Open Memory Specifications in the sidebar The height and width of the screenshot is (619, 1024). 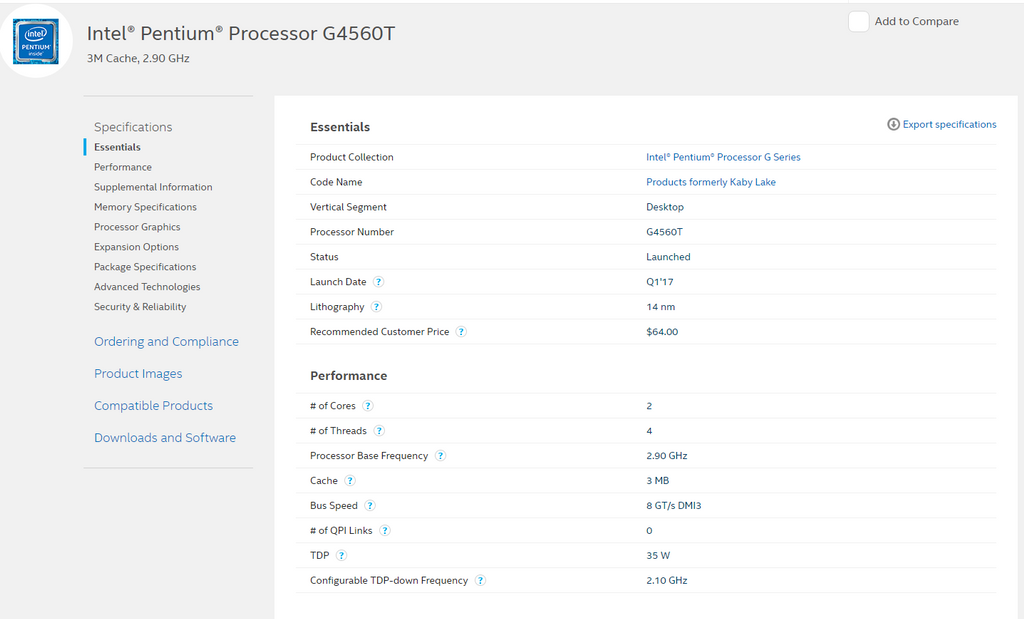145,207
